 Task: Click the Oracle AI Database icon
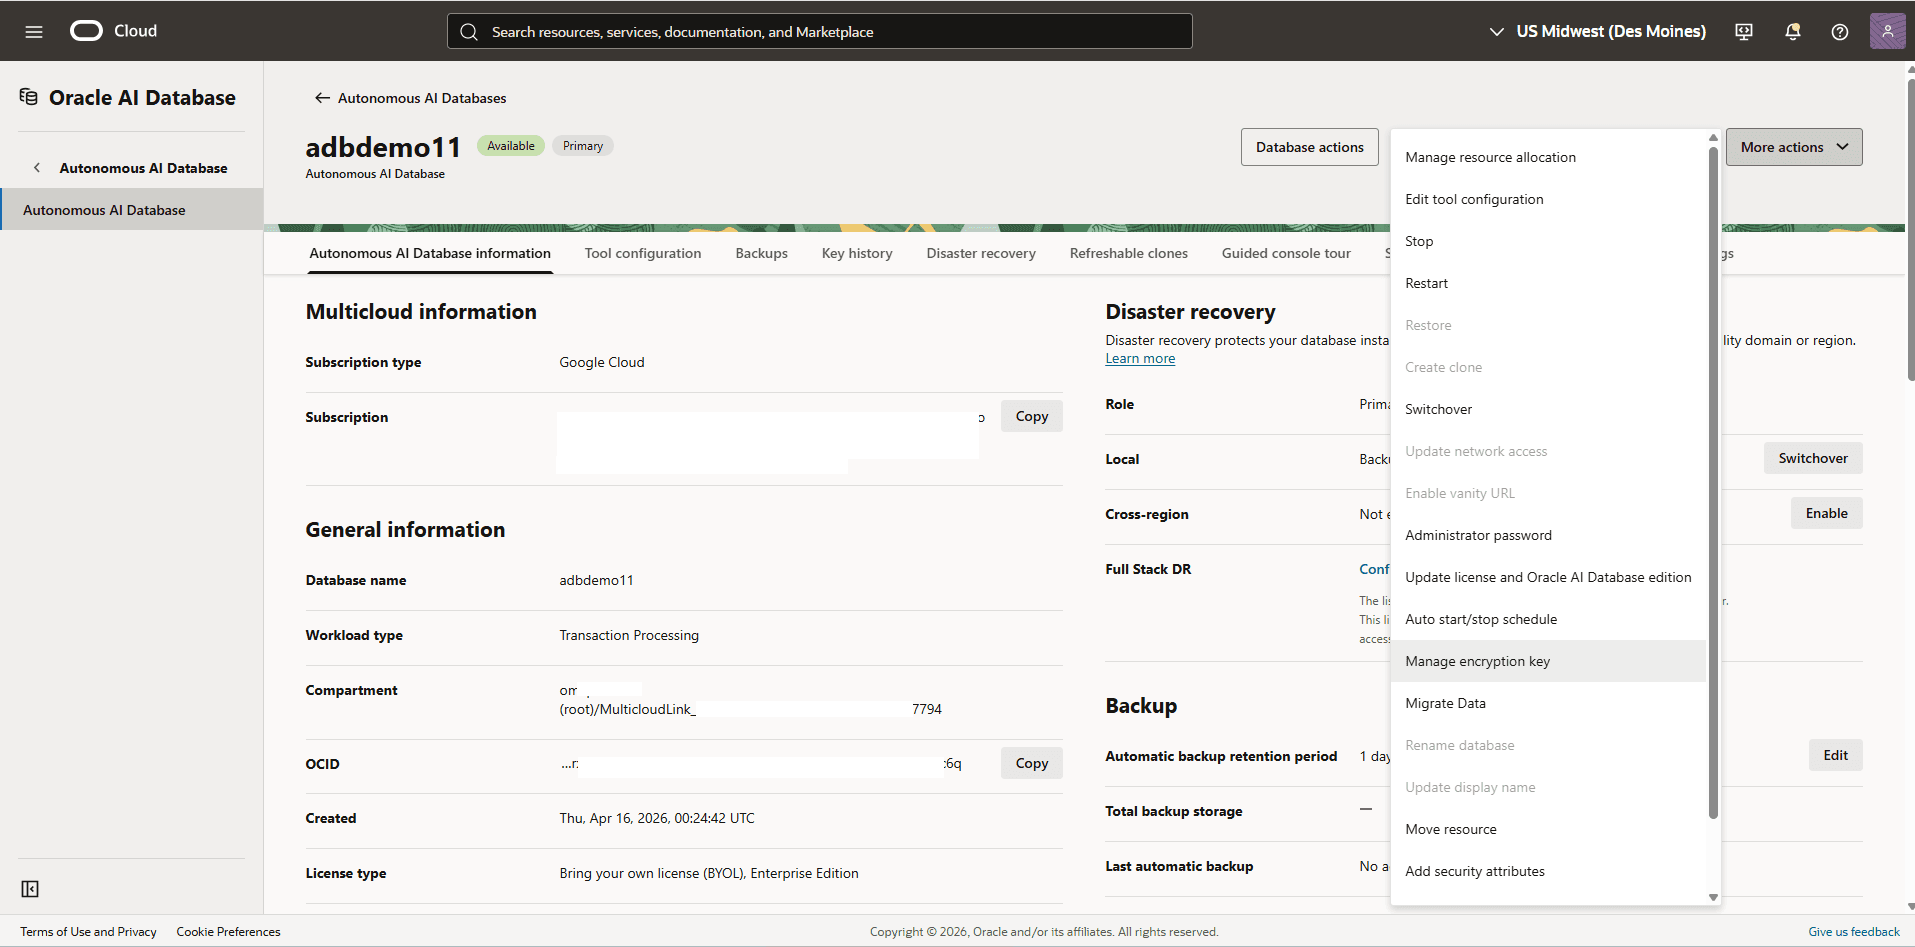(29, 97)
